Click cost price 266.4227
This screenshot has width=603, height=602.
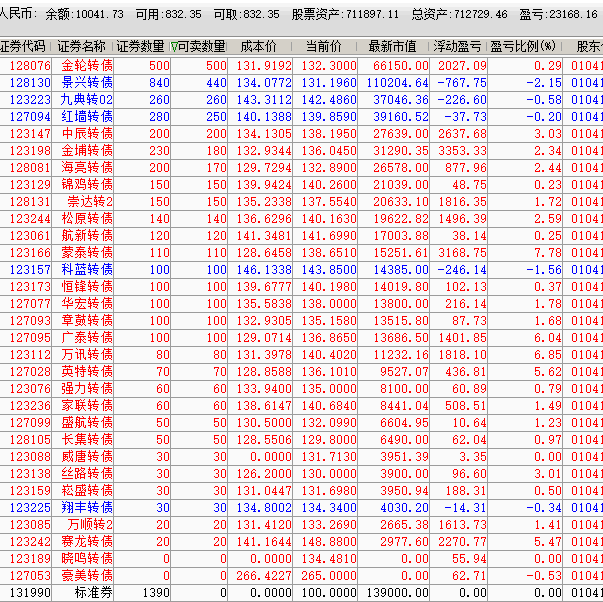(264, 576)
